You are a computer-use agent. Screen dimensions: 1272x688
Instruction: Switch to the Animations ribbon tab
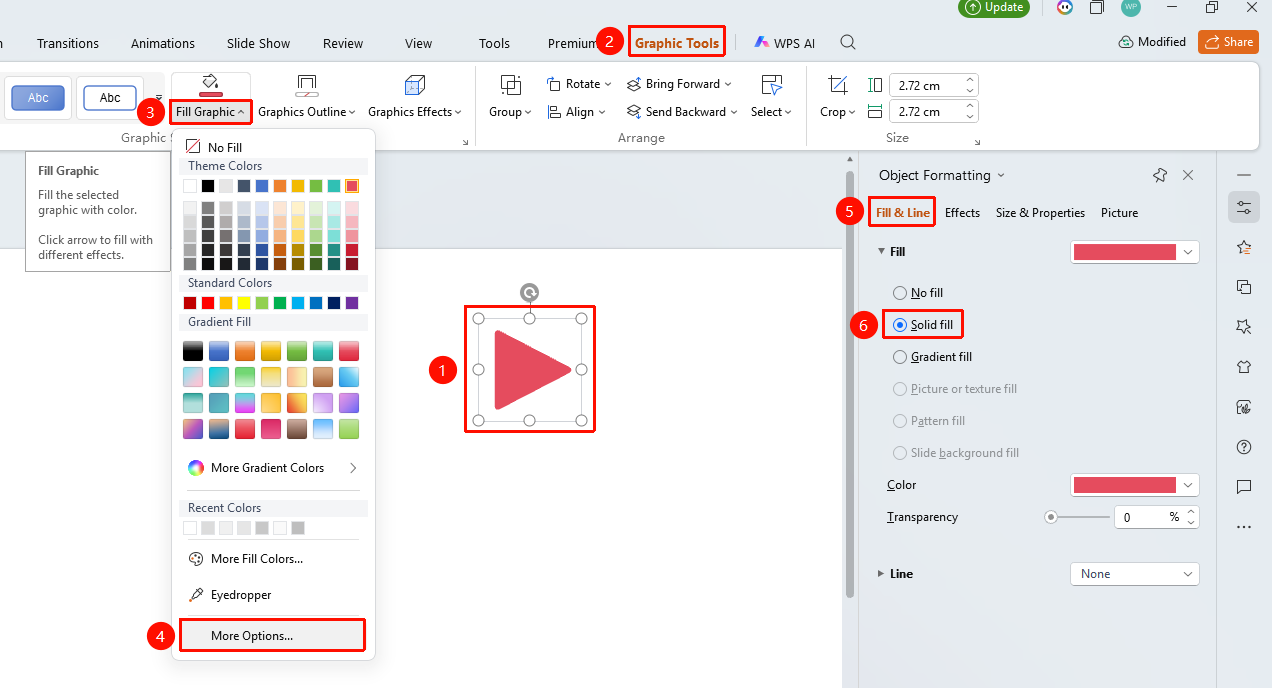point(163,43)
